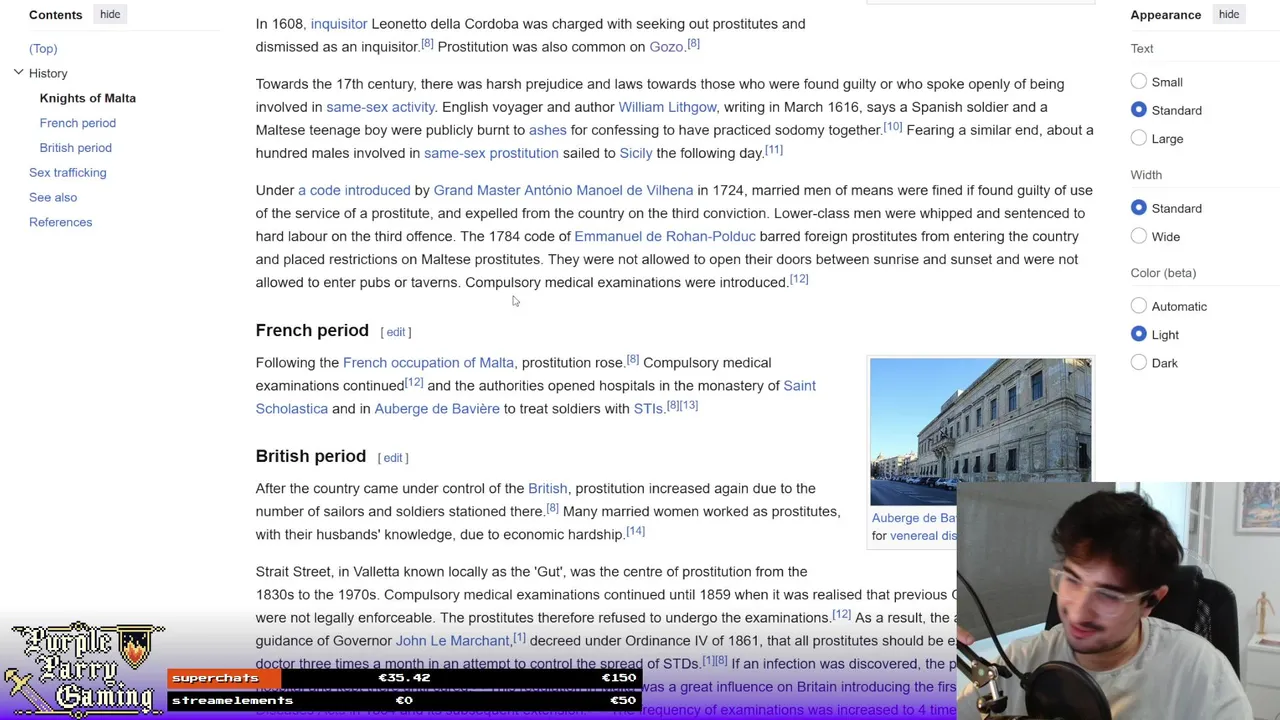Open Knights of Malta contents entry
This screenshot has height=720, width=1280.
pyautogui.click(x=88, y=98)
